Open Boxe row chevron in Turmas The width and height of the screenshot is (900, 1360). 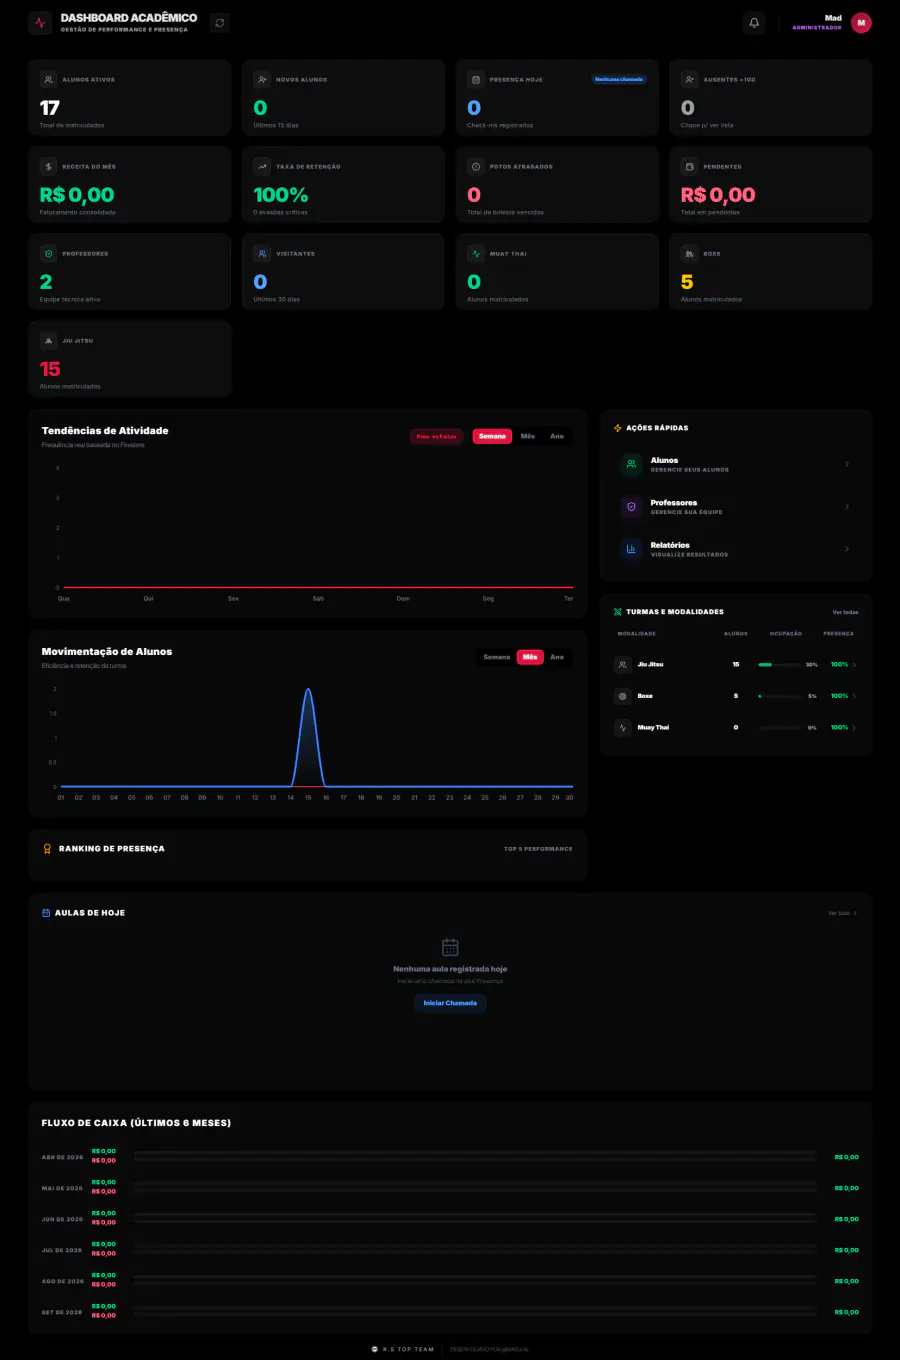pos(854,696)
